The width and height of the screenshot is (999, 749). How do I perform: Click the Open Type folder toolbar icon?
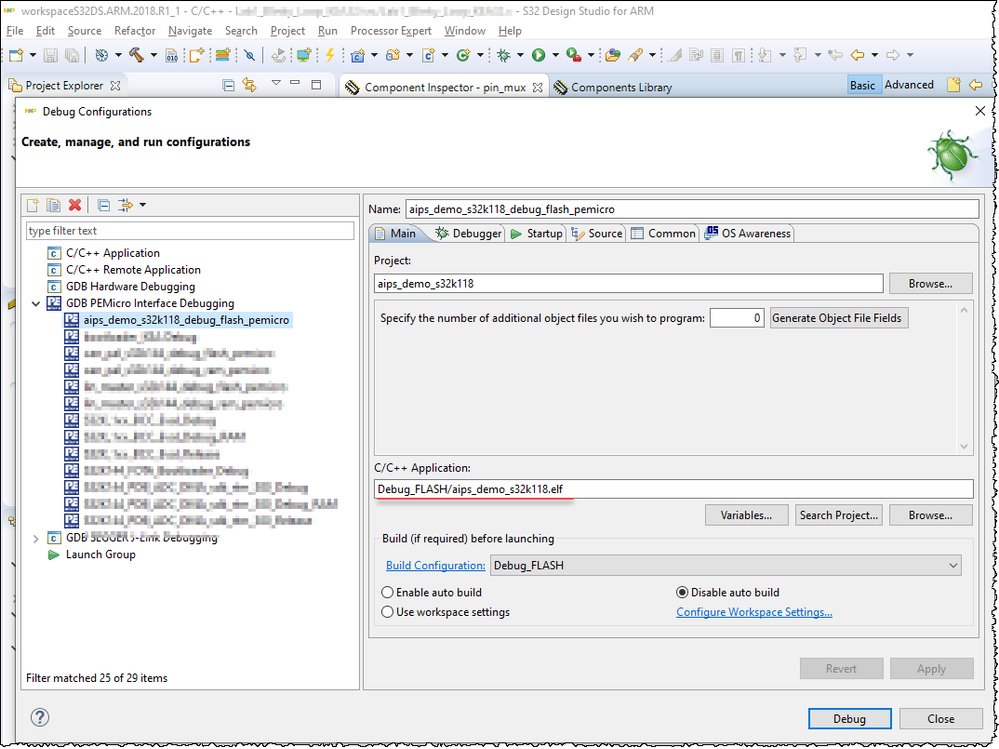(613, 55)
